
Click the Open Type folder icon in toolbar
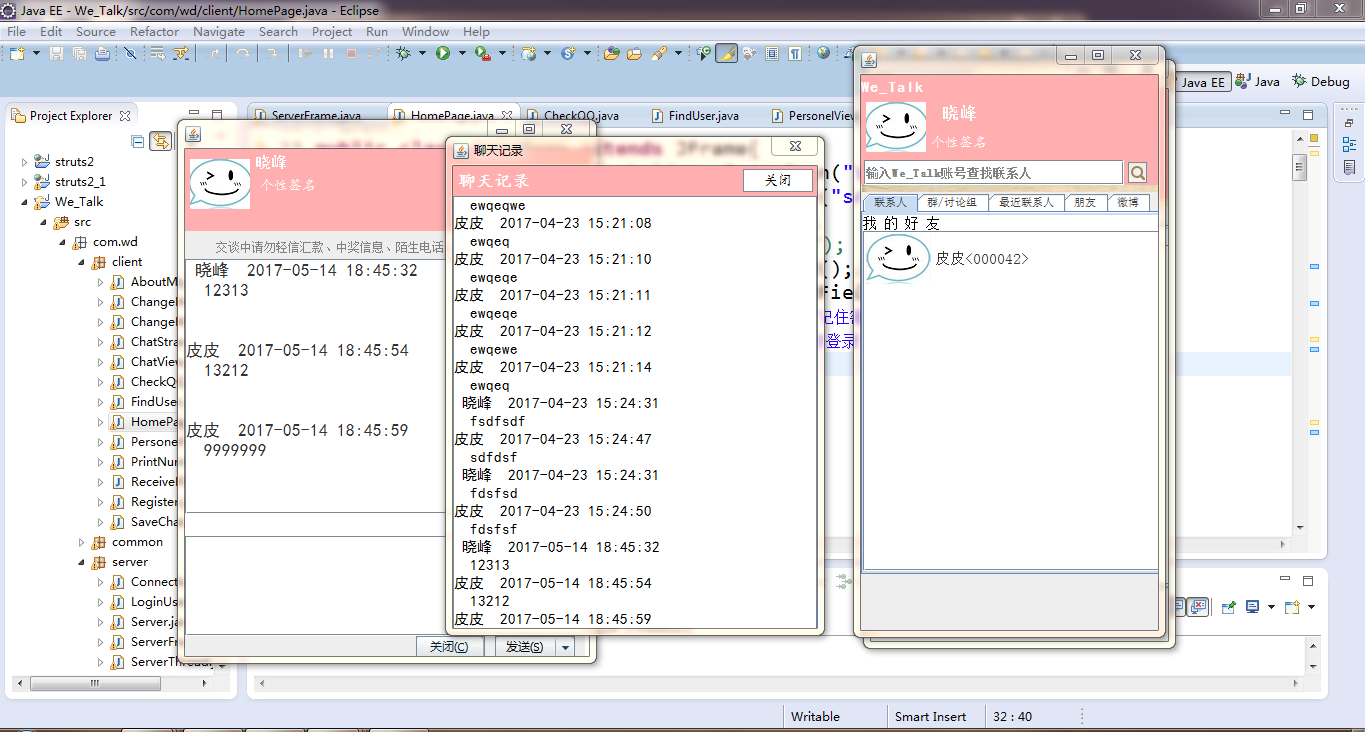point(611,53)
